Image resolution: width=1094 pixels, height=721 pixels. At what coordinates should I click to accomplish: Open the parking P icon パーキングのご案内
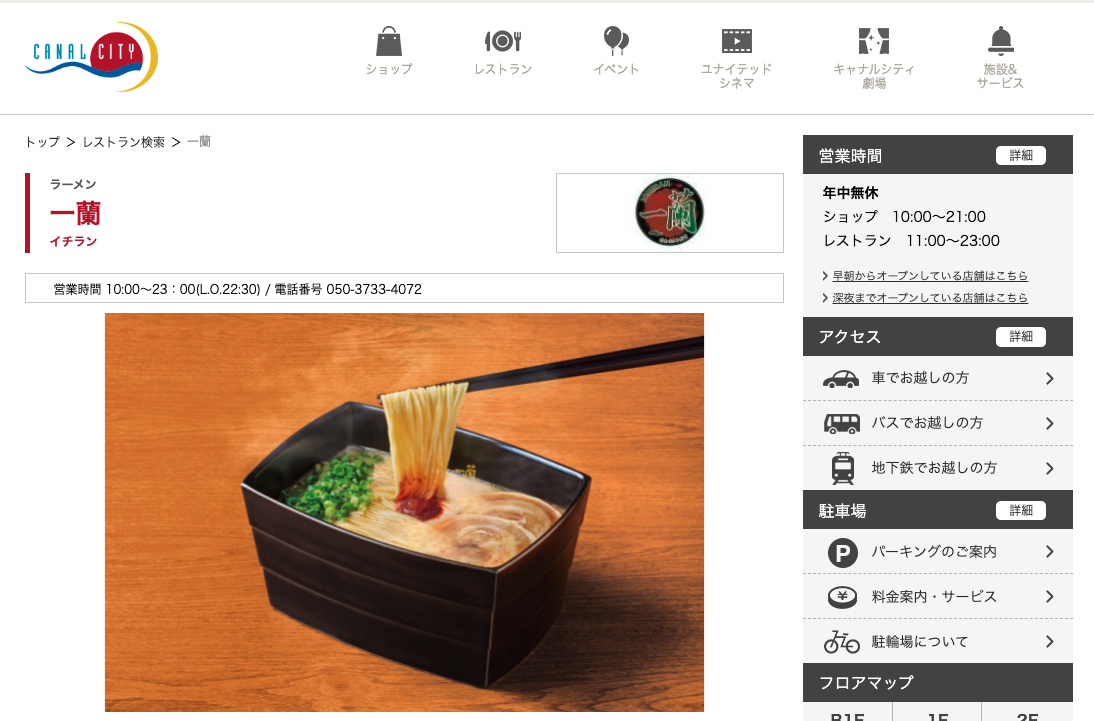tap(842, 553)
